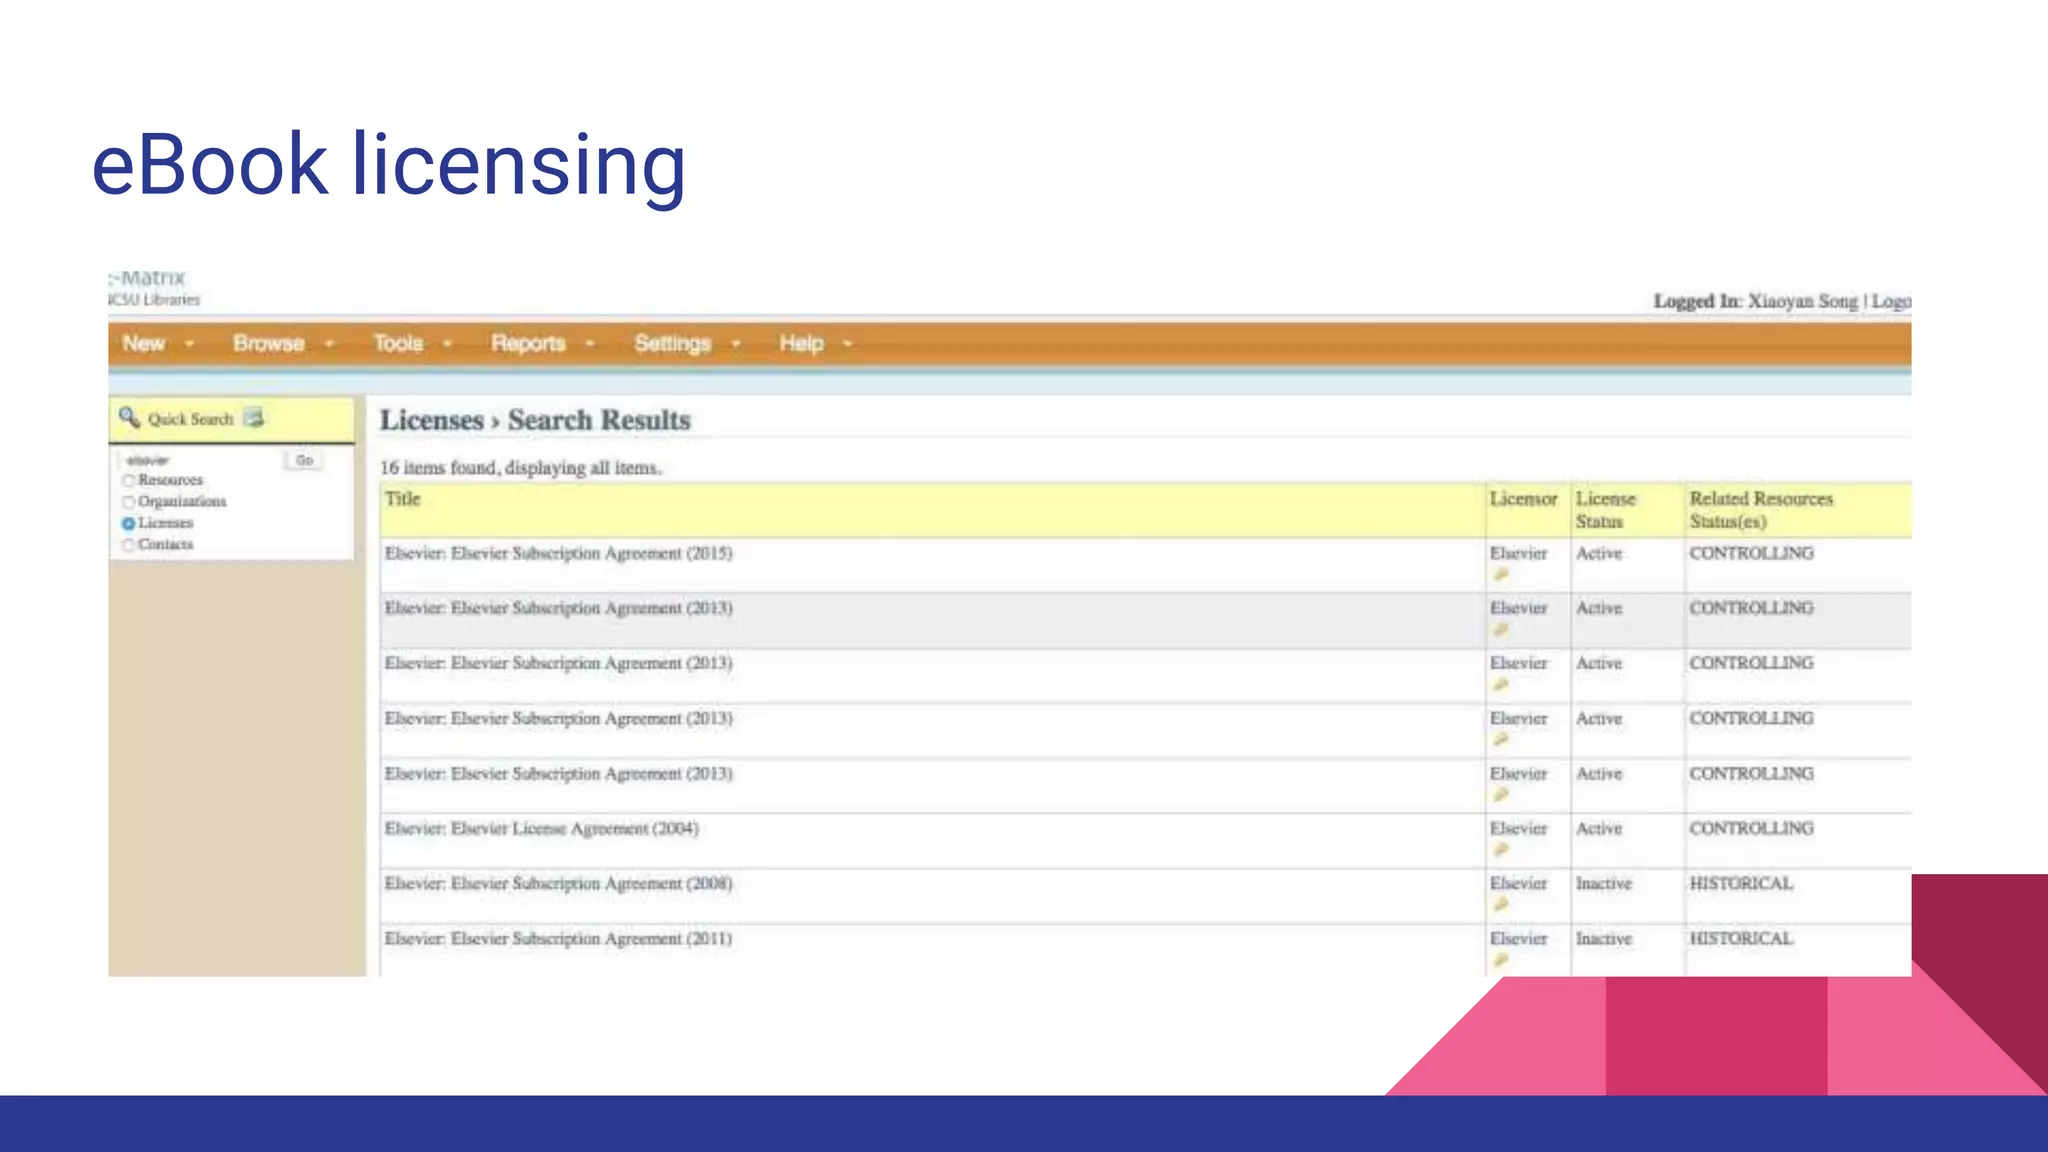Expand the New dropdown arrow
Viewport: 2048px width, 1152px height.
(189, 344)
